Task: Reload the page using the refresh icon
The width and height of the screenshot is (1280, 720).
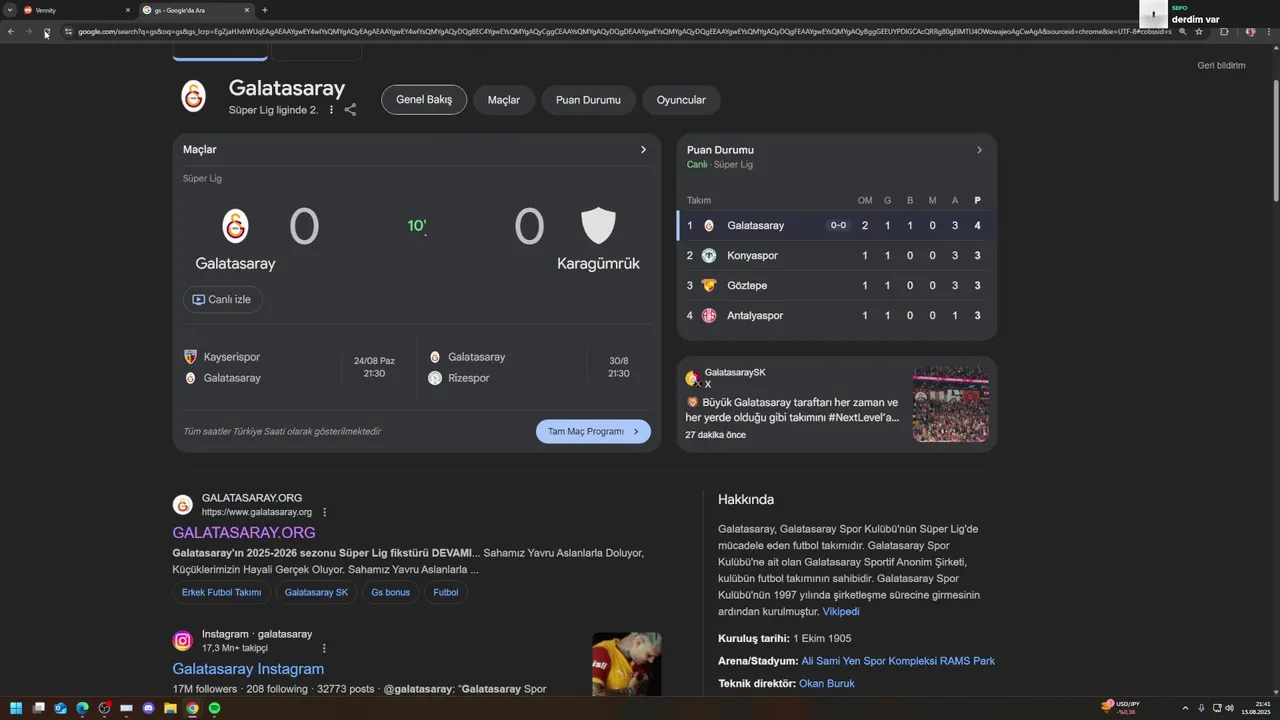Action: coord(46,32)
